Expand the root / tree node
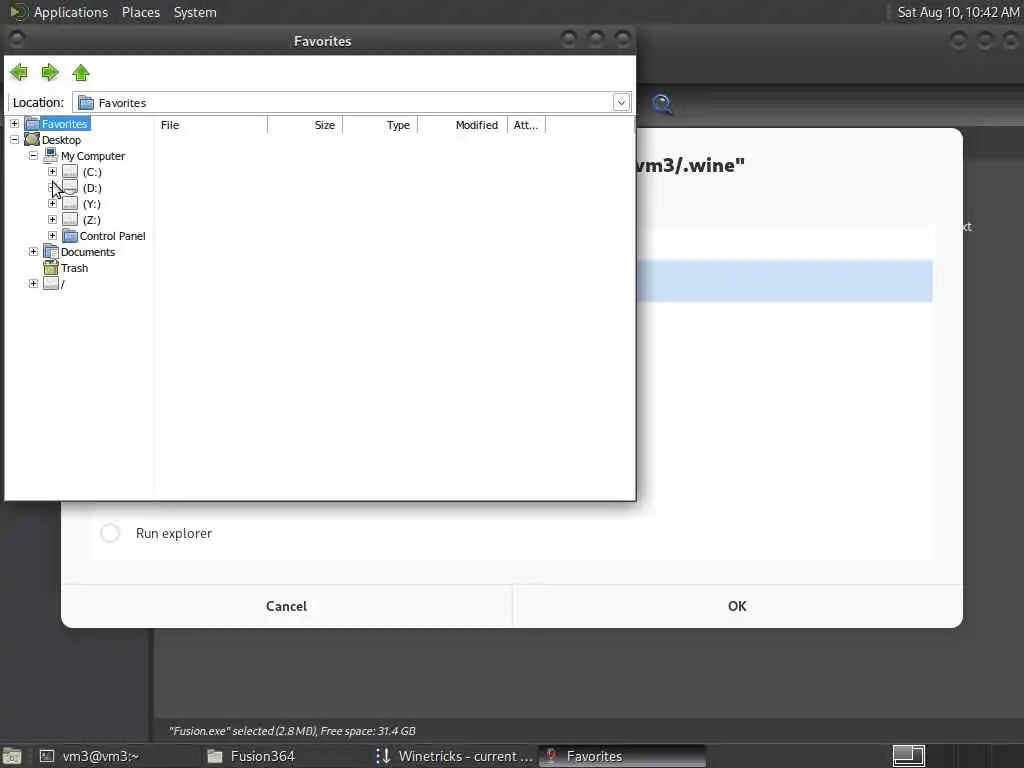The width and height of the screenshot is (1024, 768). tap(33, 283)
